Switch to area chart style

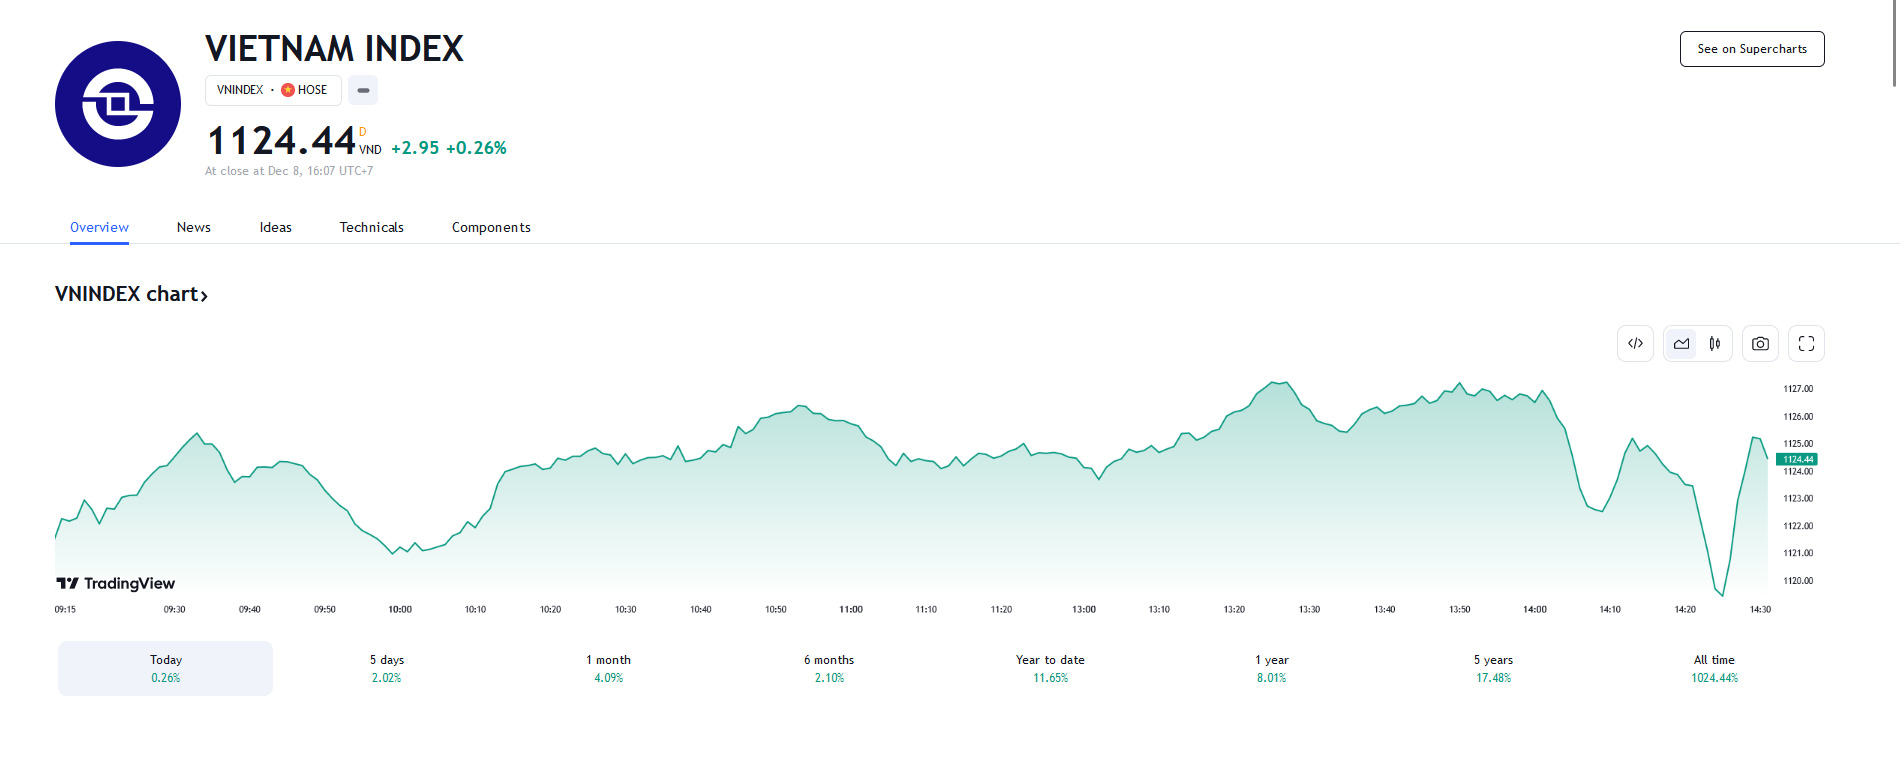point(1681,343)
